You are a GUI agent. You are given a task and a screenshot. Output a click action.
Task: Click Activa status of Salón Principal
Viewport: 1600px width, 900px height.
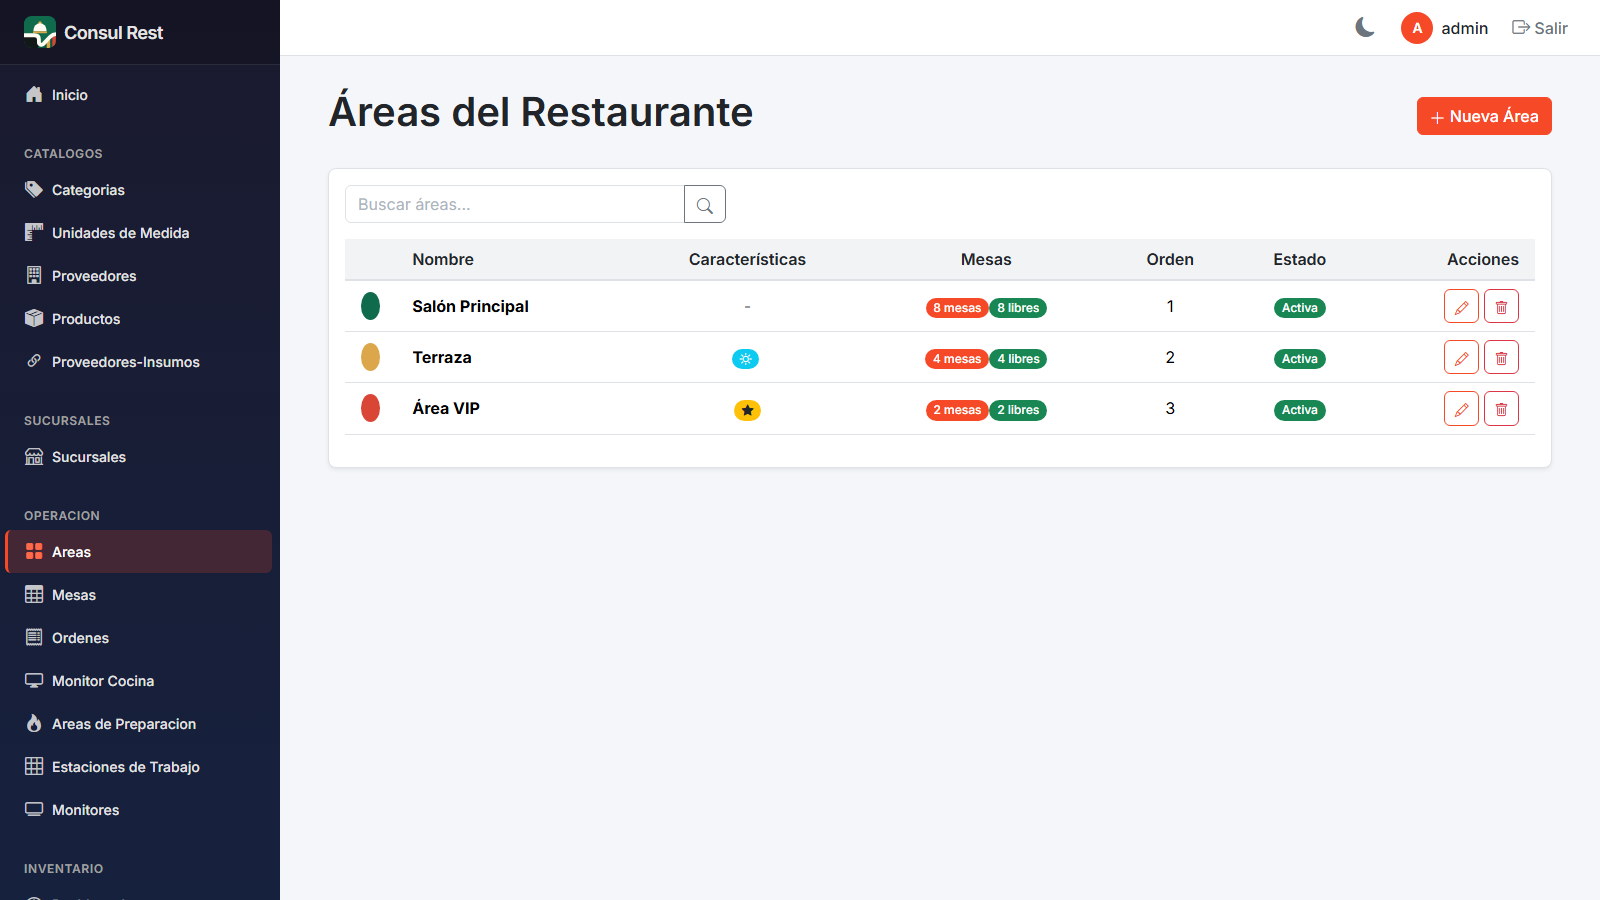[1300, 308]
